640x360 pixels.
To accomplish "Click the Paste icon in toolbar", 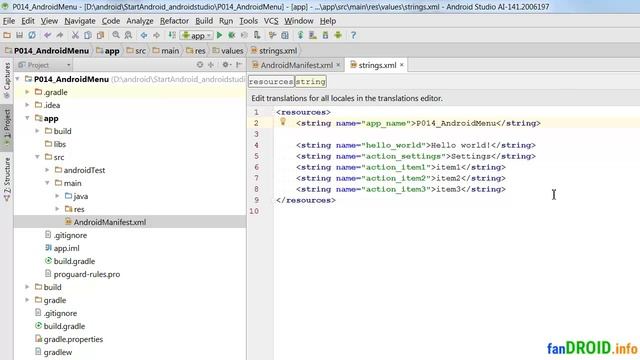I will 100,36.
